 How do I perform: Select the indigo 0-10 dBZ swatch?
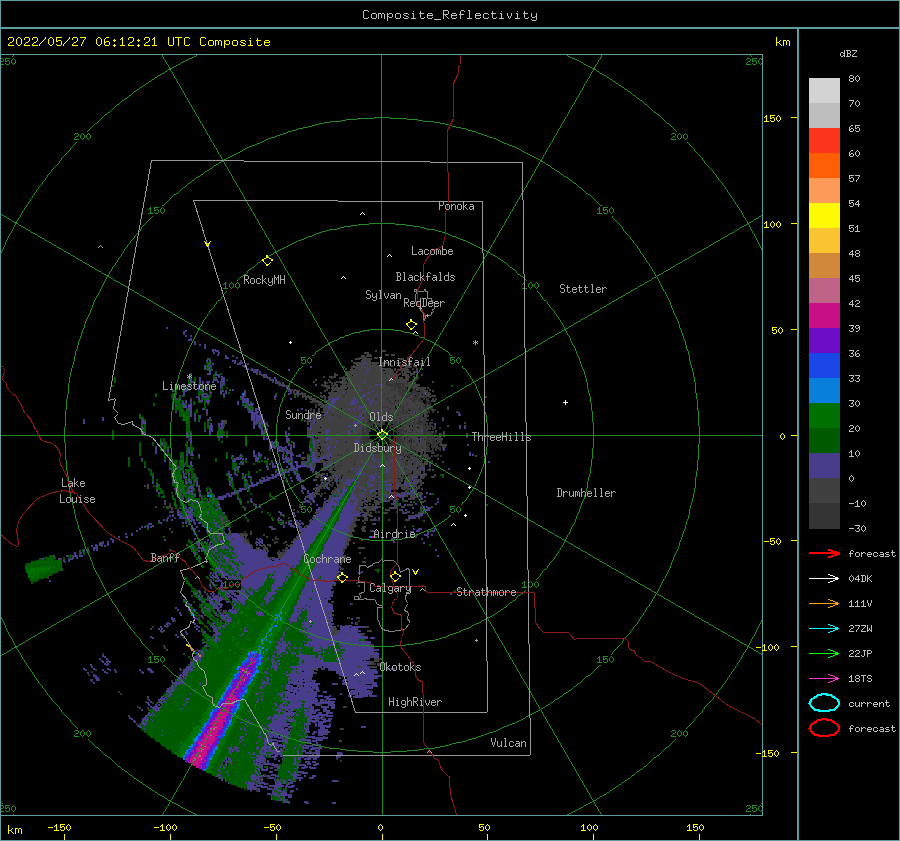824,465
